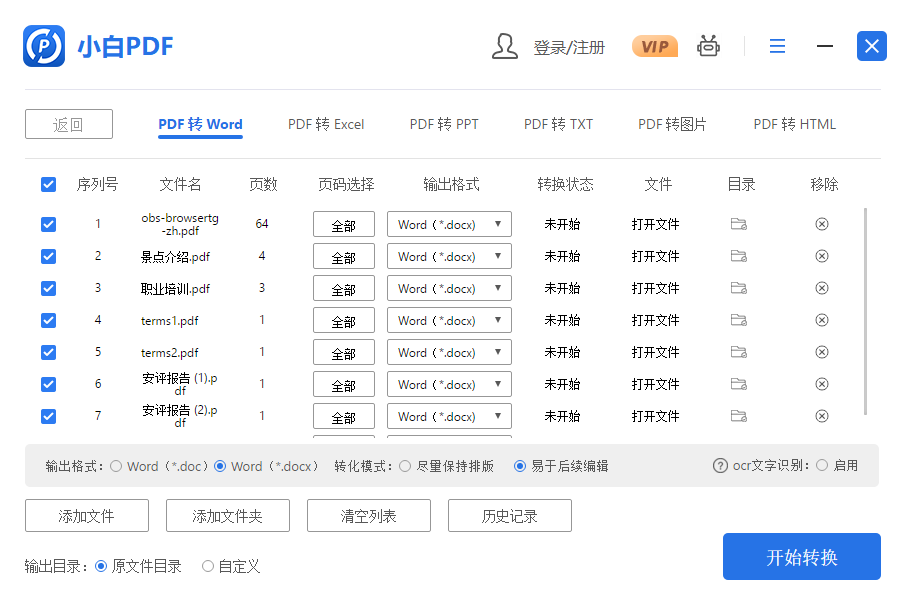
Task: Open the hamburger menu icon
Action: [x=777, y=46]
